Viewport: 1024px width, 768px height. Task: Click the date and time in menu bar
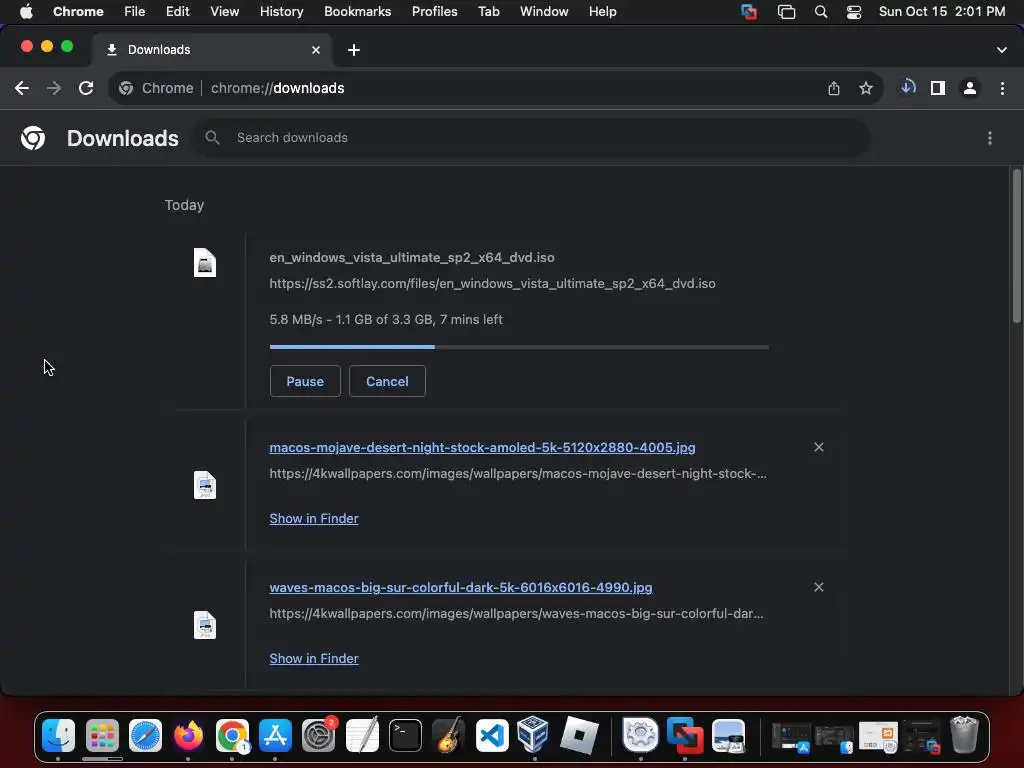942,11
